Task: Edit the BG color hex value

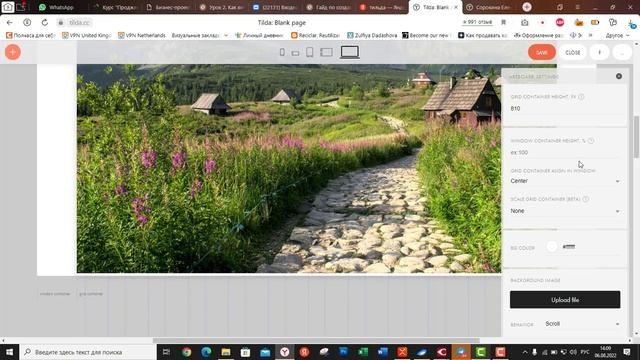Action: pyautogui.click(x=569, y=247)
